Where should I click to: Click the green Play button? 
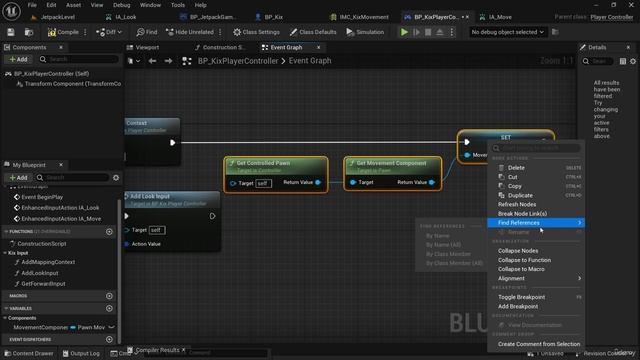click(404, 32)
